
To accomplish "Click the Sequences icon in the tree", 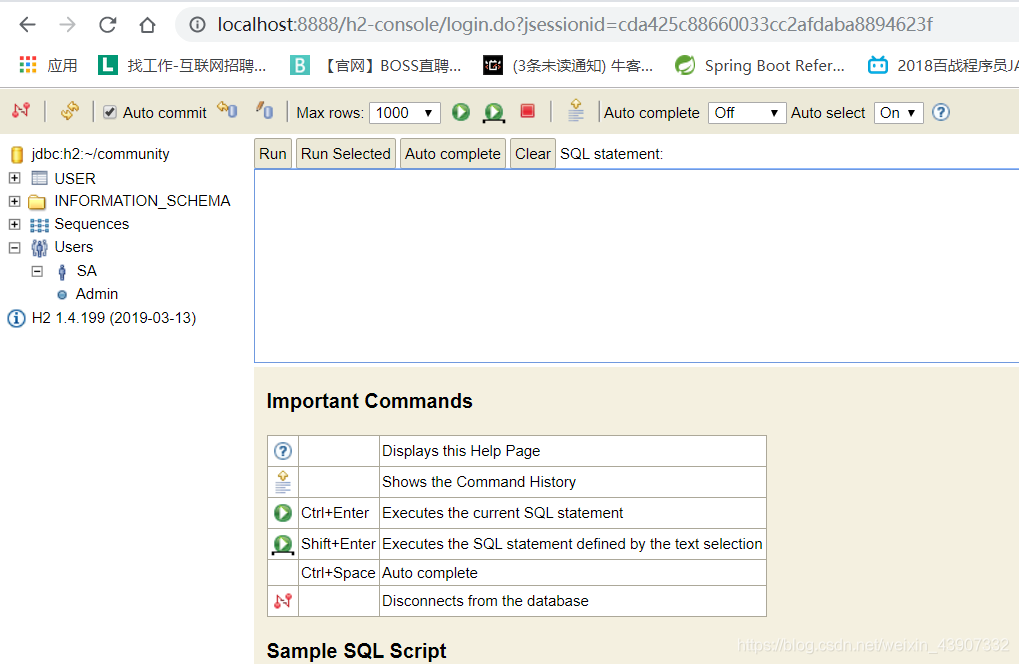I will [x=39, y=225].
